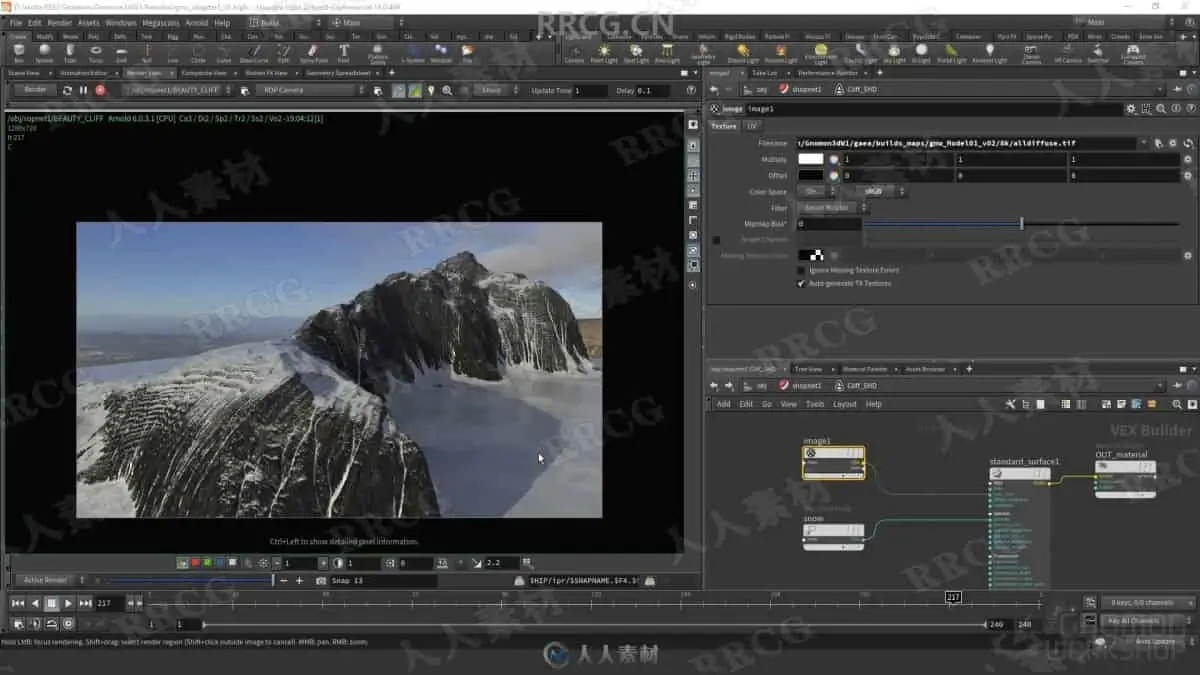
Task: Open the Arnold menu
Action: click(197, 22)
